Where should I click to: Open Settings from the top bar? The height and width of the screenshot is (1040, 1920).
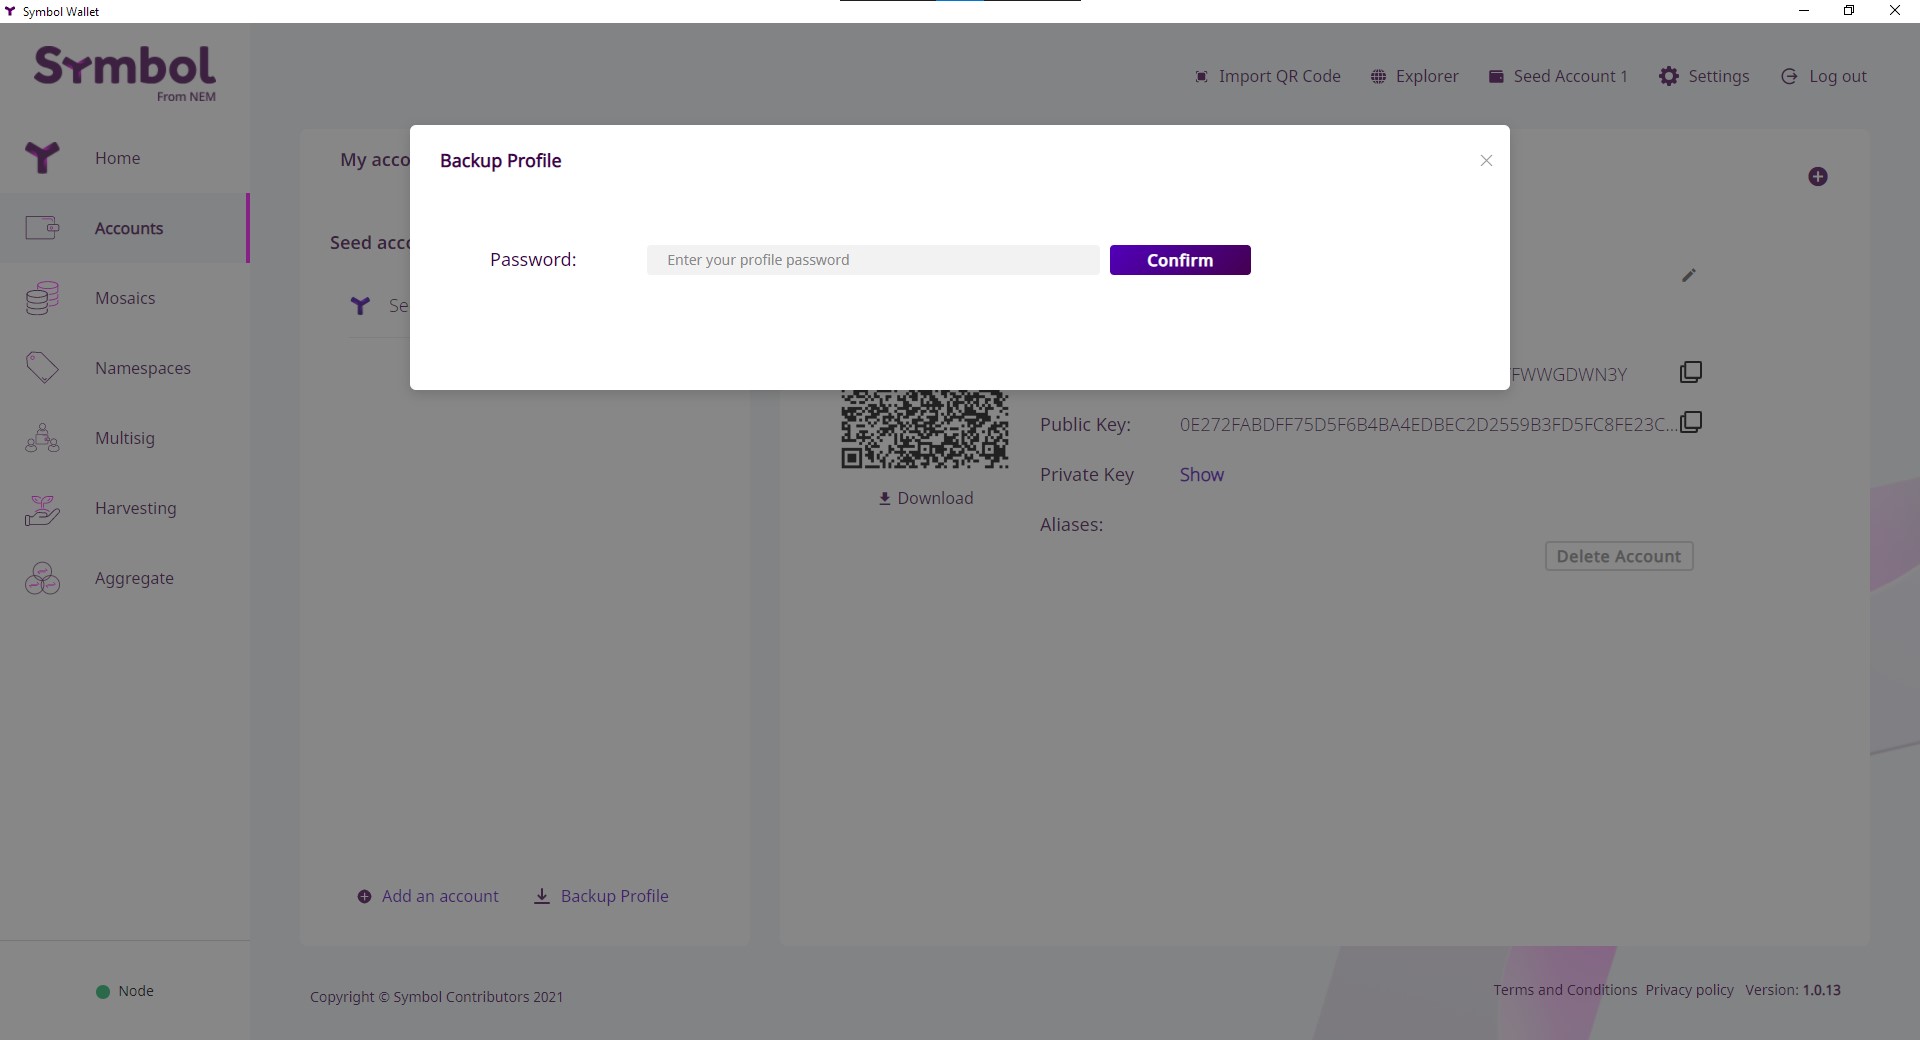coord(1704,76)
